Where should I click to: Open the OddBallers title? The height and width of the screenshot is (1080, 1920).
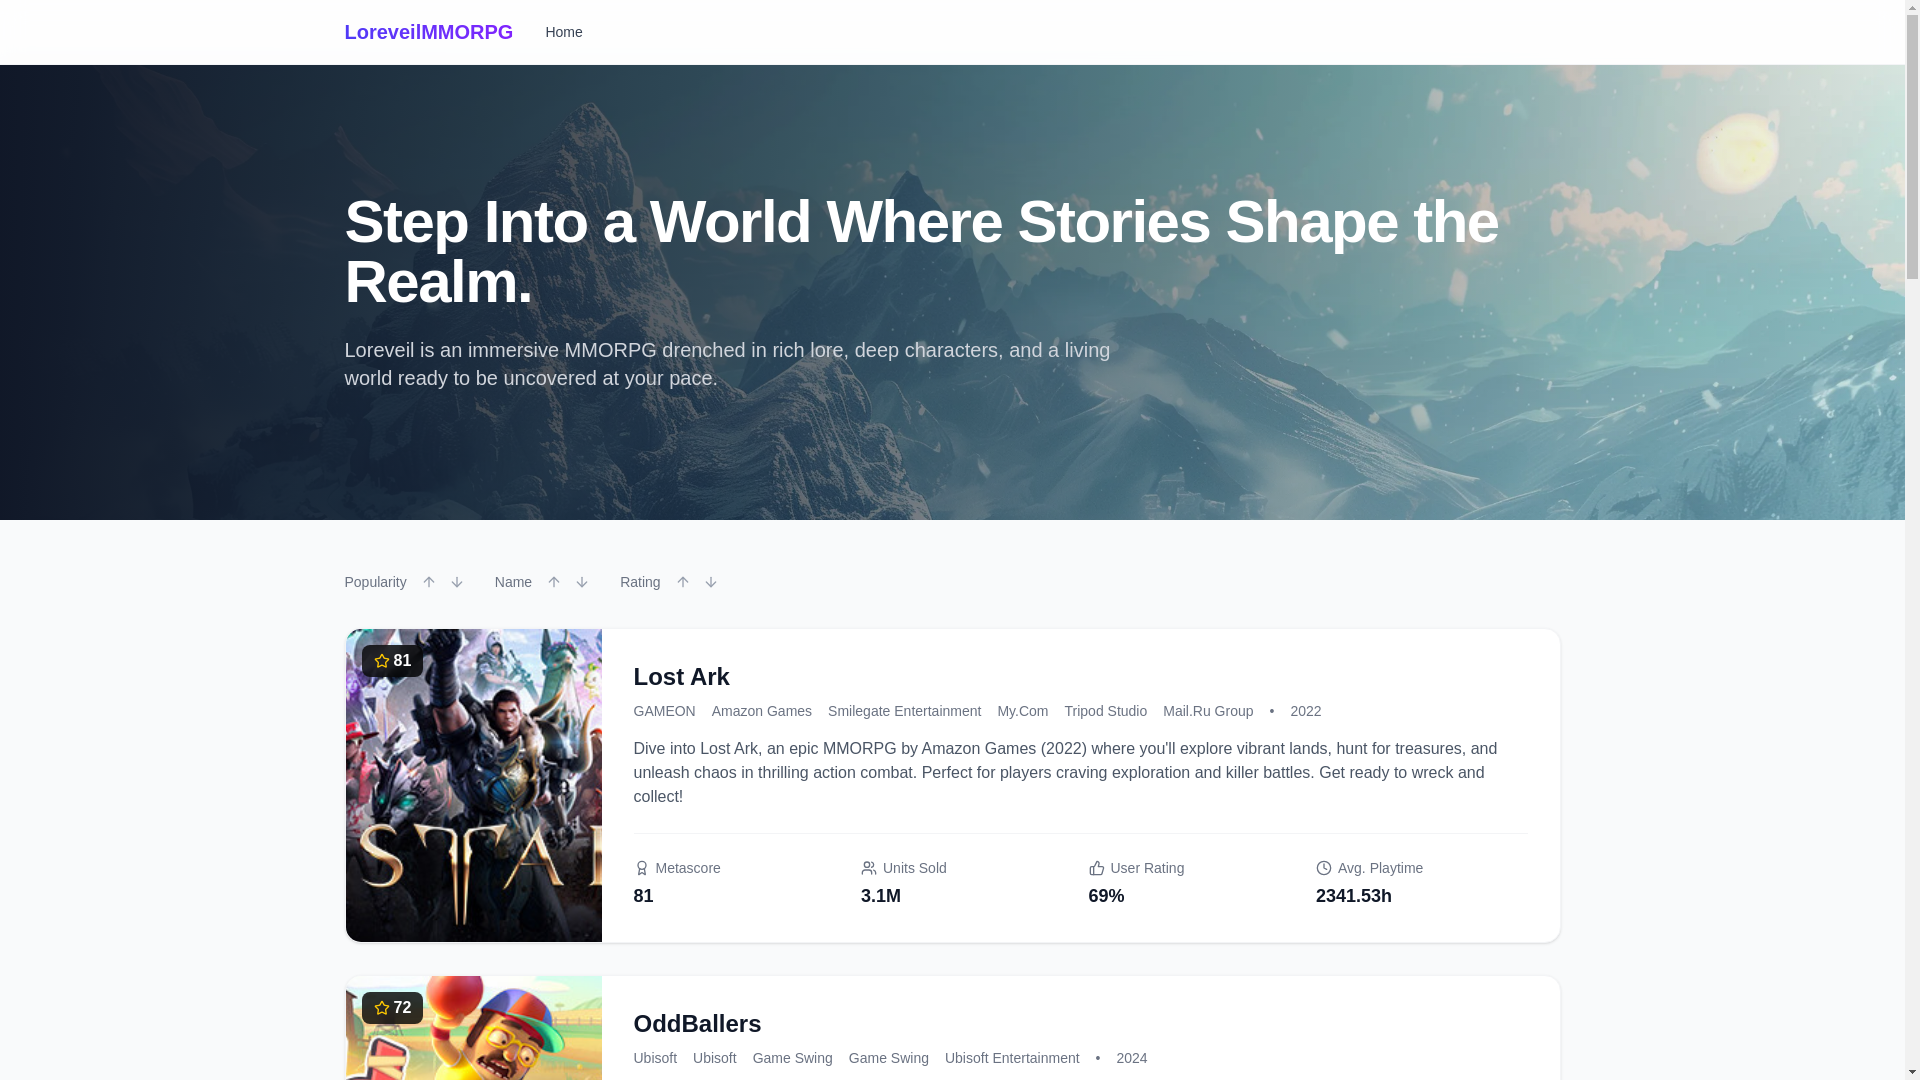(697, 1024)
